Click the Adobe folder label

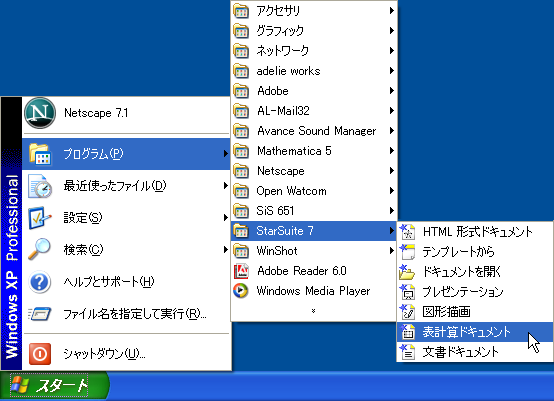(x=273, y=91)
